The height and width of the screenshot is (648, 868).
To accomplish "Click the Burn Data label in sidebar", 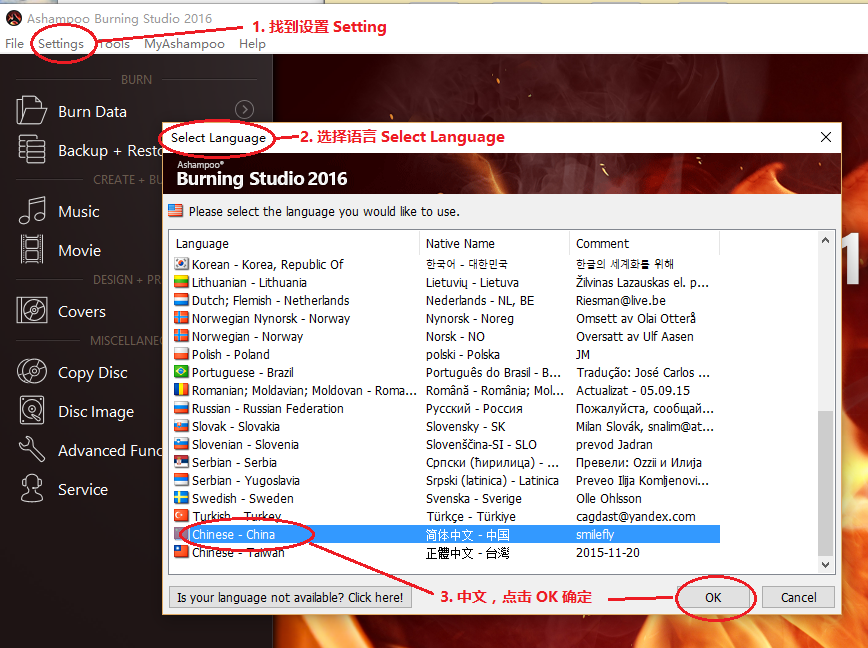I will pyautogui.click(x=92, y=111).
